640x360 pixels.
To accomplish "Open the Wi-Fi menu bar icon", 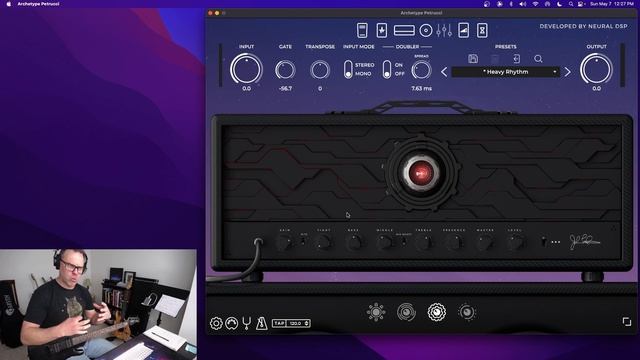I will 535,4.
